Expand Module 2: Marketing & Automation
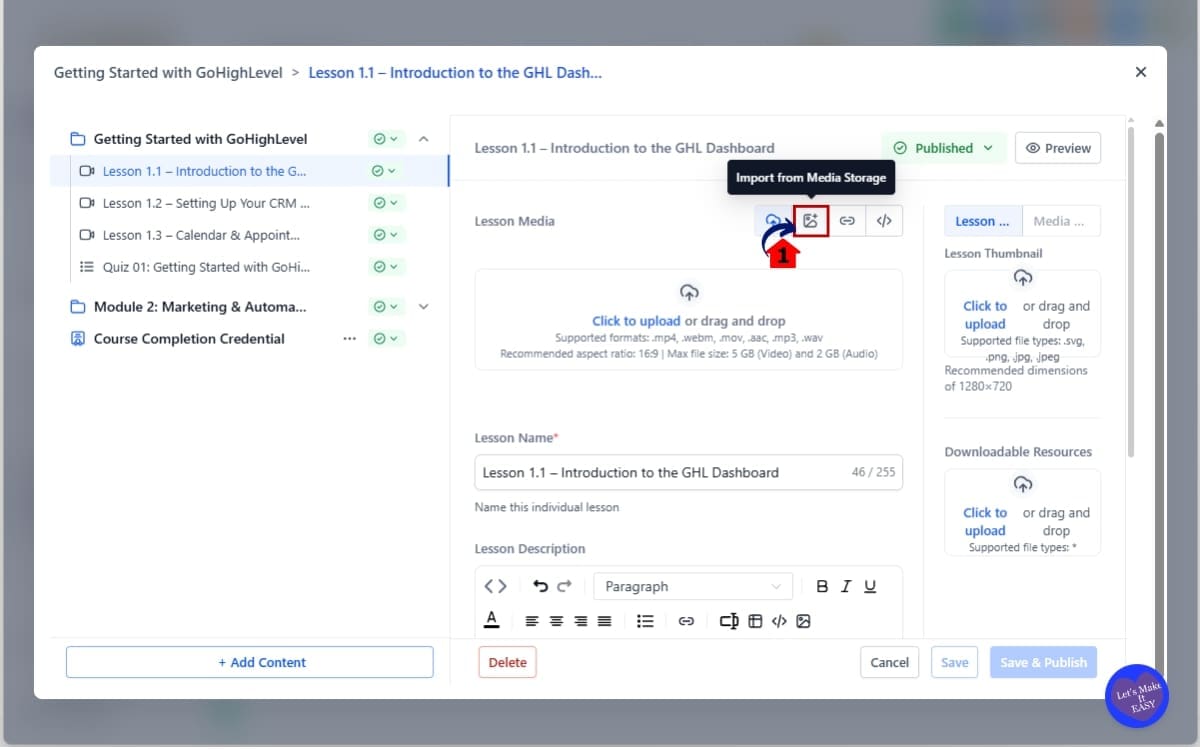1200x750 pixels. pyautogui.click(x=423, y=307)
